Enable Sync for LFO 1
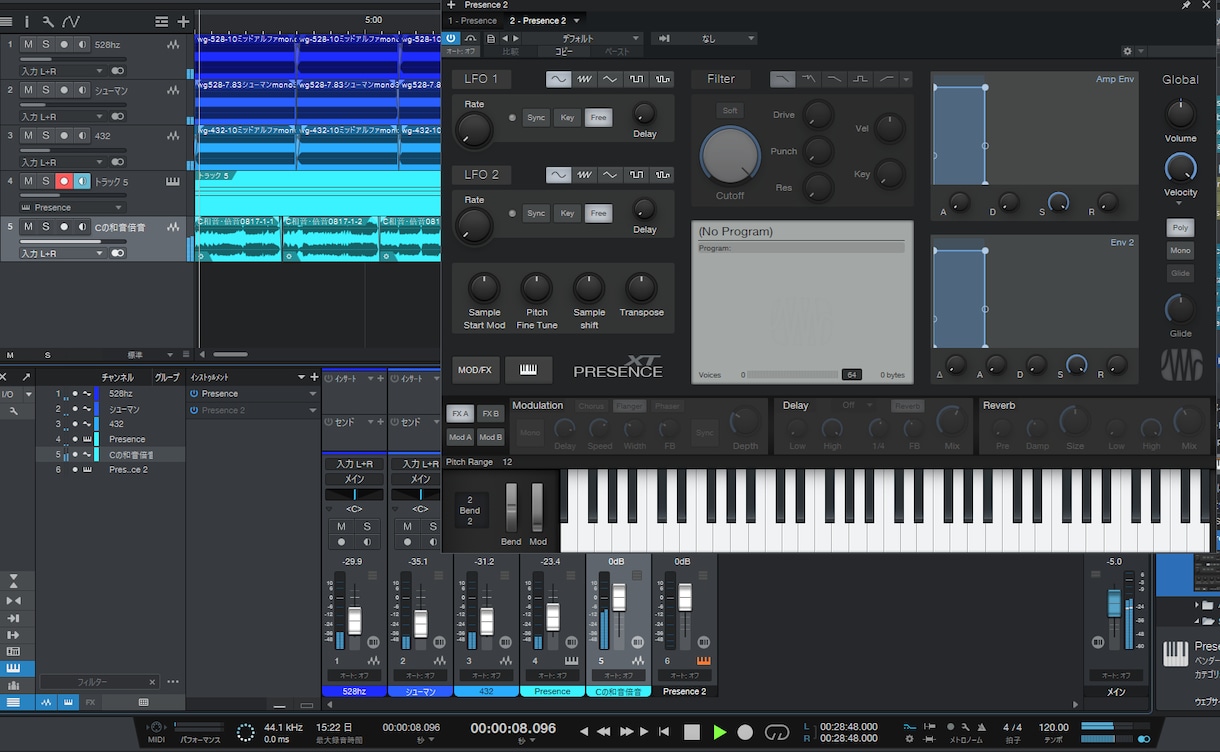Viewport: 1220px width, 752px height. [x=536, y=118]
